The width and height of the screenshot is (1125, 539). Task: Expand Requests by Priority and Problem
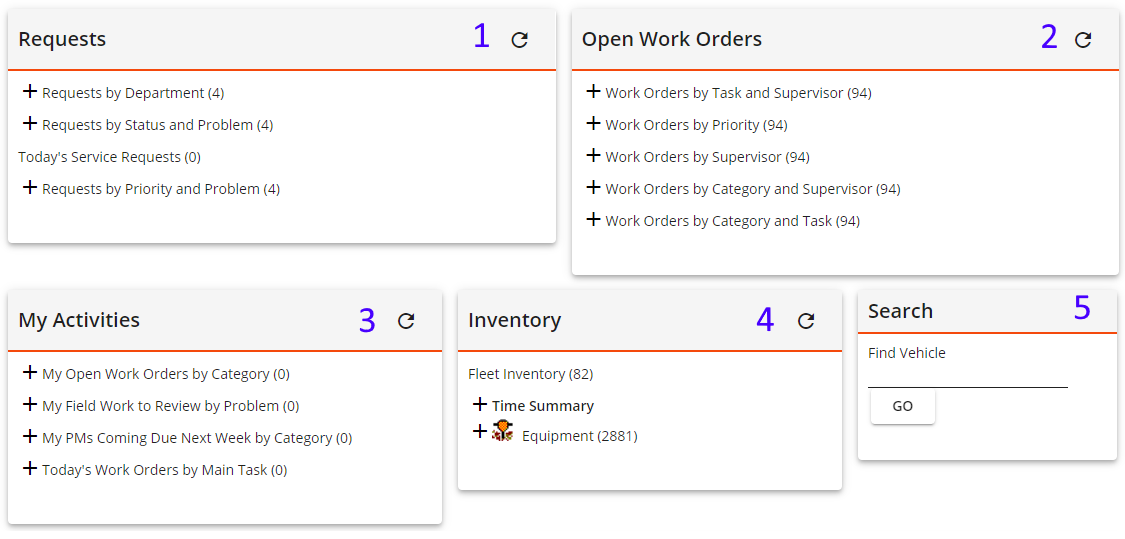point(30,188)
